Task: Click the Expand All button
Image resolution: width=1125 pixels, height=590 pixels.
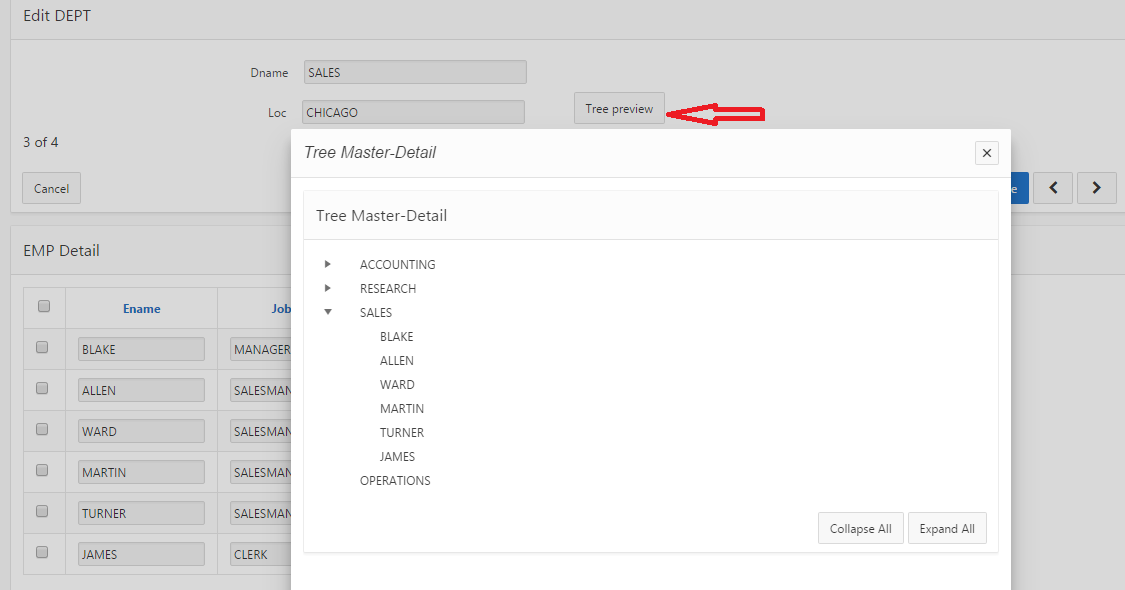Action: tap(947, 528)
